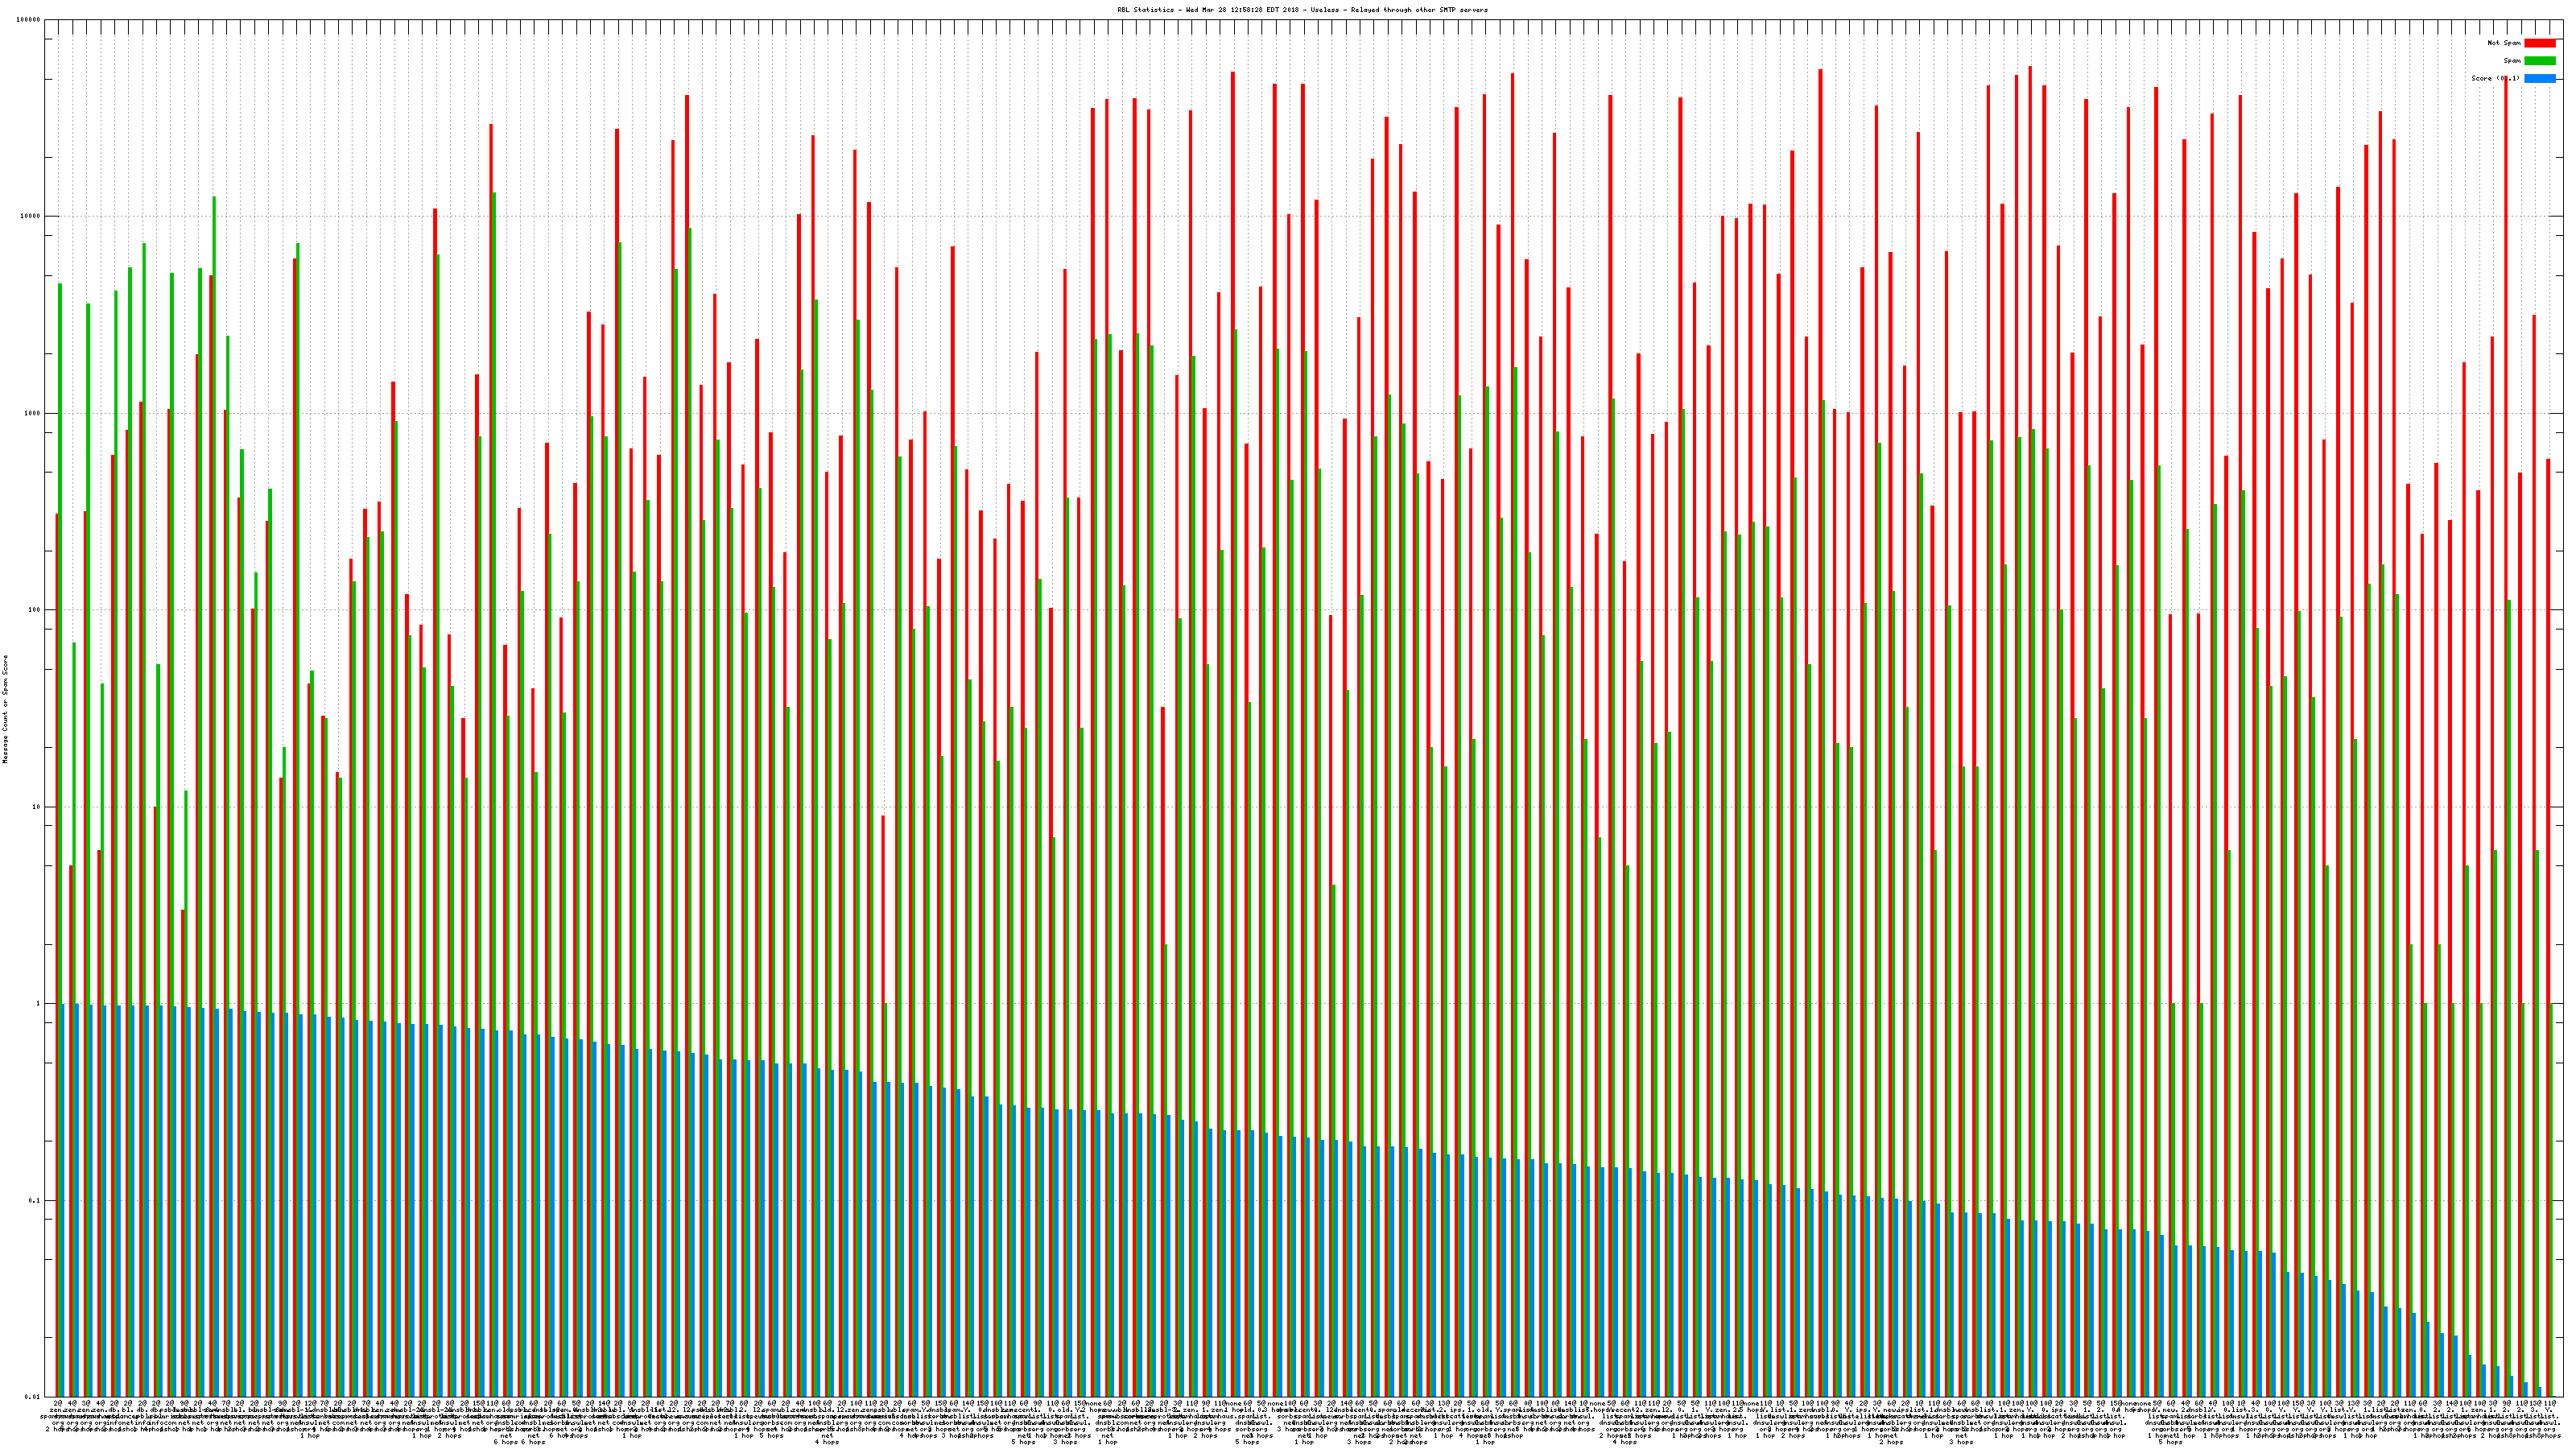This screenshot has height=1449, width=2576.
Task: Click the word "Useless" in the title
Action: click(x=1324, y=10)
